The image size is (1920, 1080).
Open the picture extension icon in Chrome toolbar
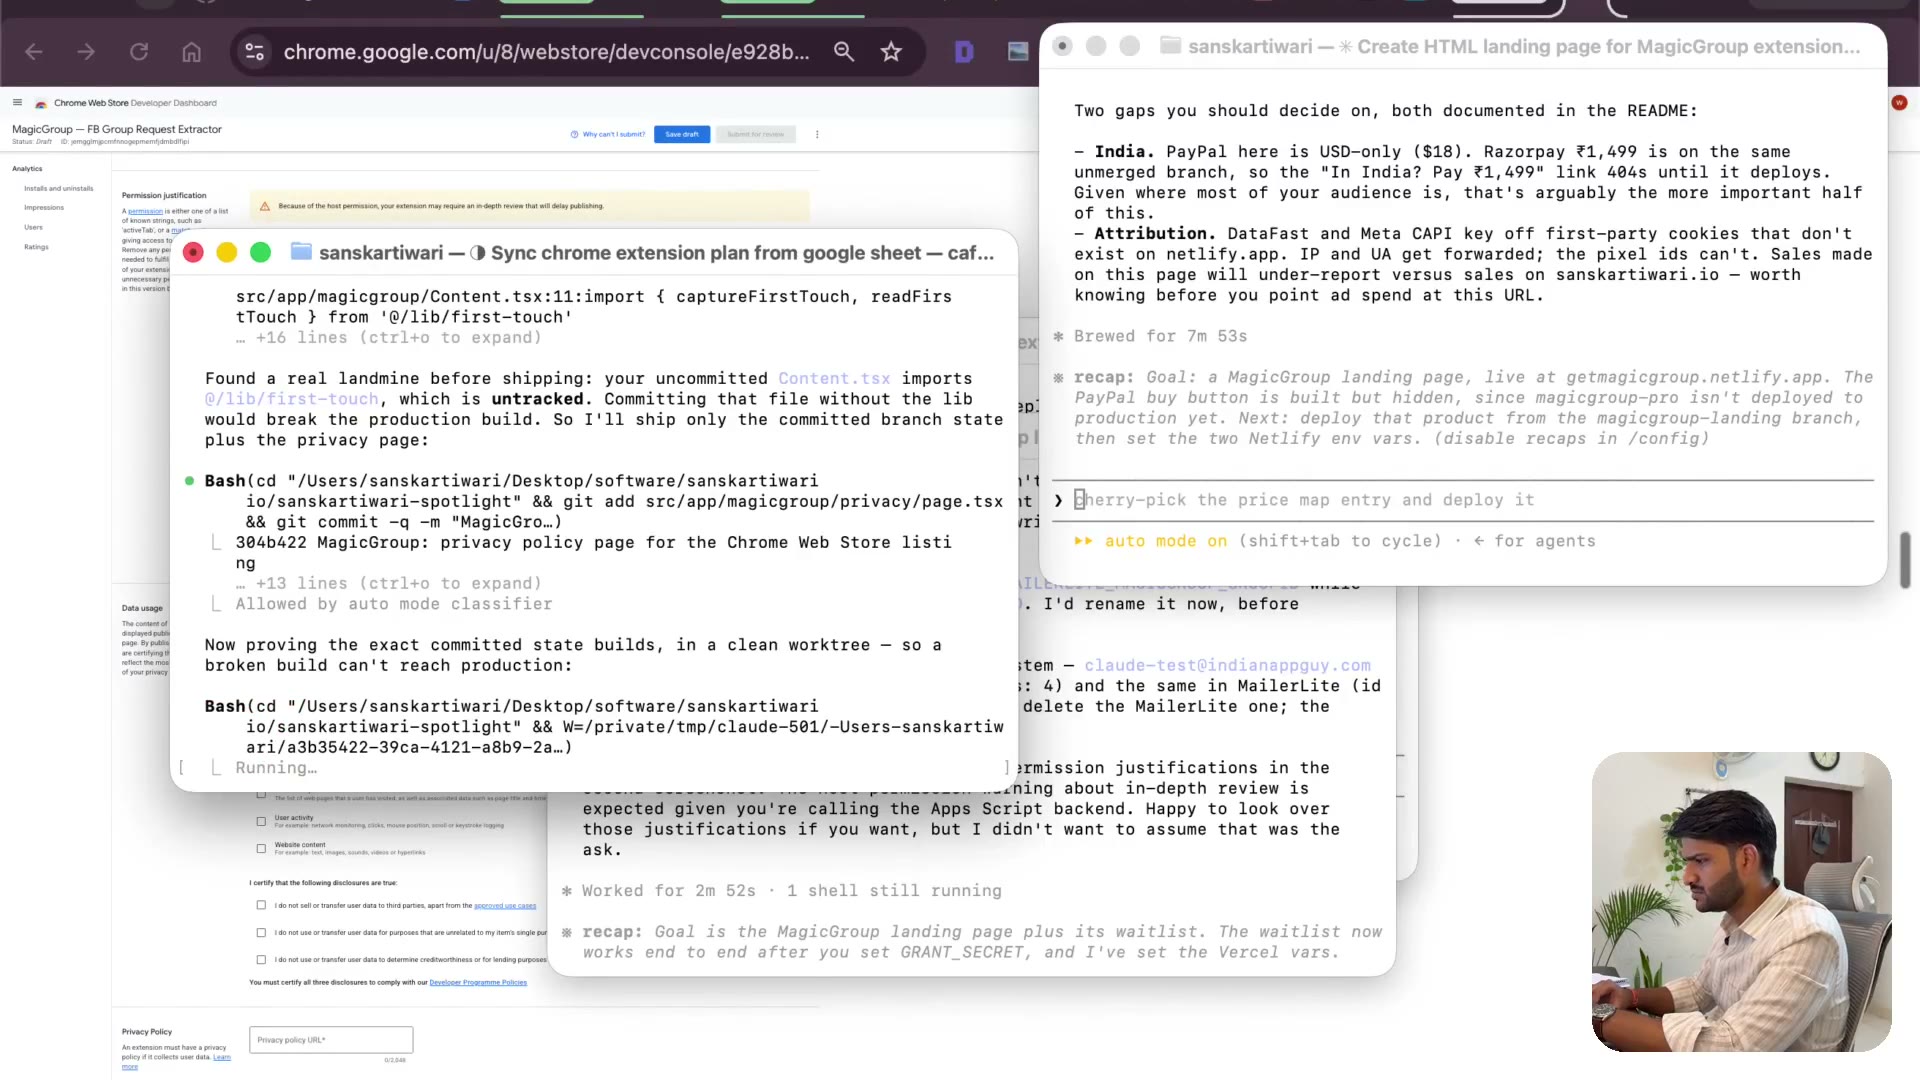coord(1018,52)
